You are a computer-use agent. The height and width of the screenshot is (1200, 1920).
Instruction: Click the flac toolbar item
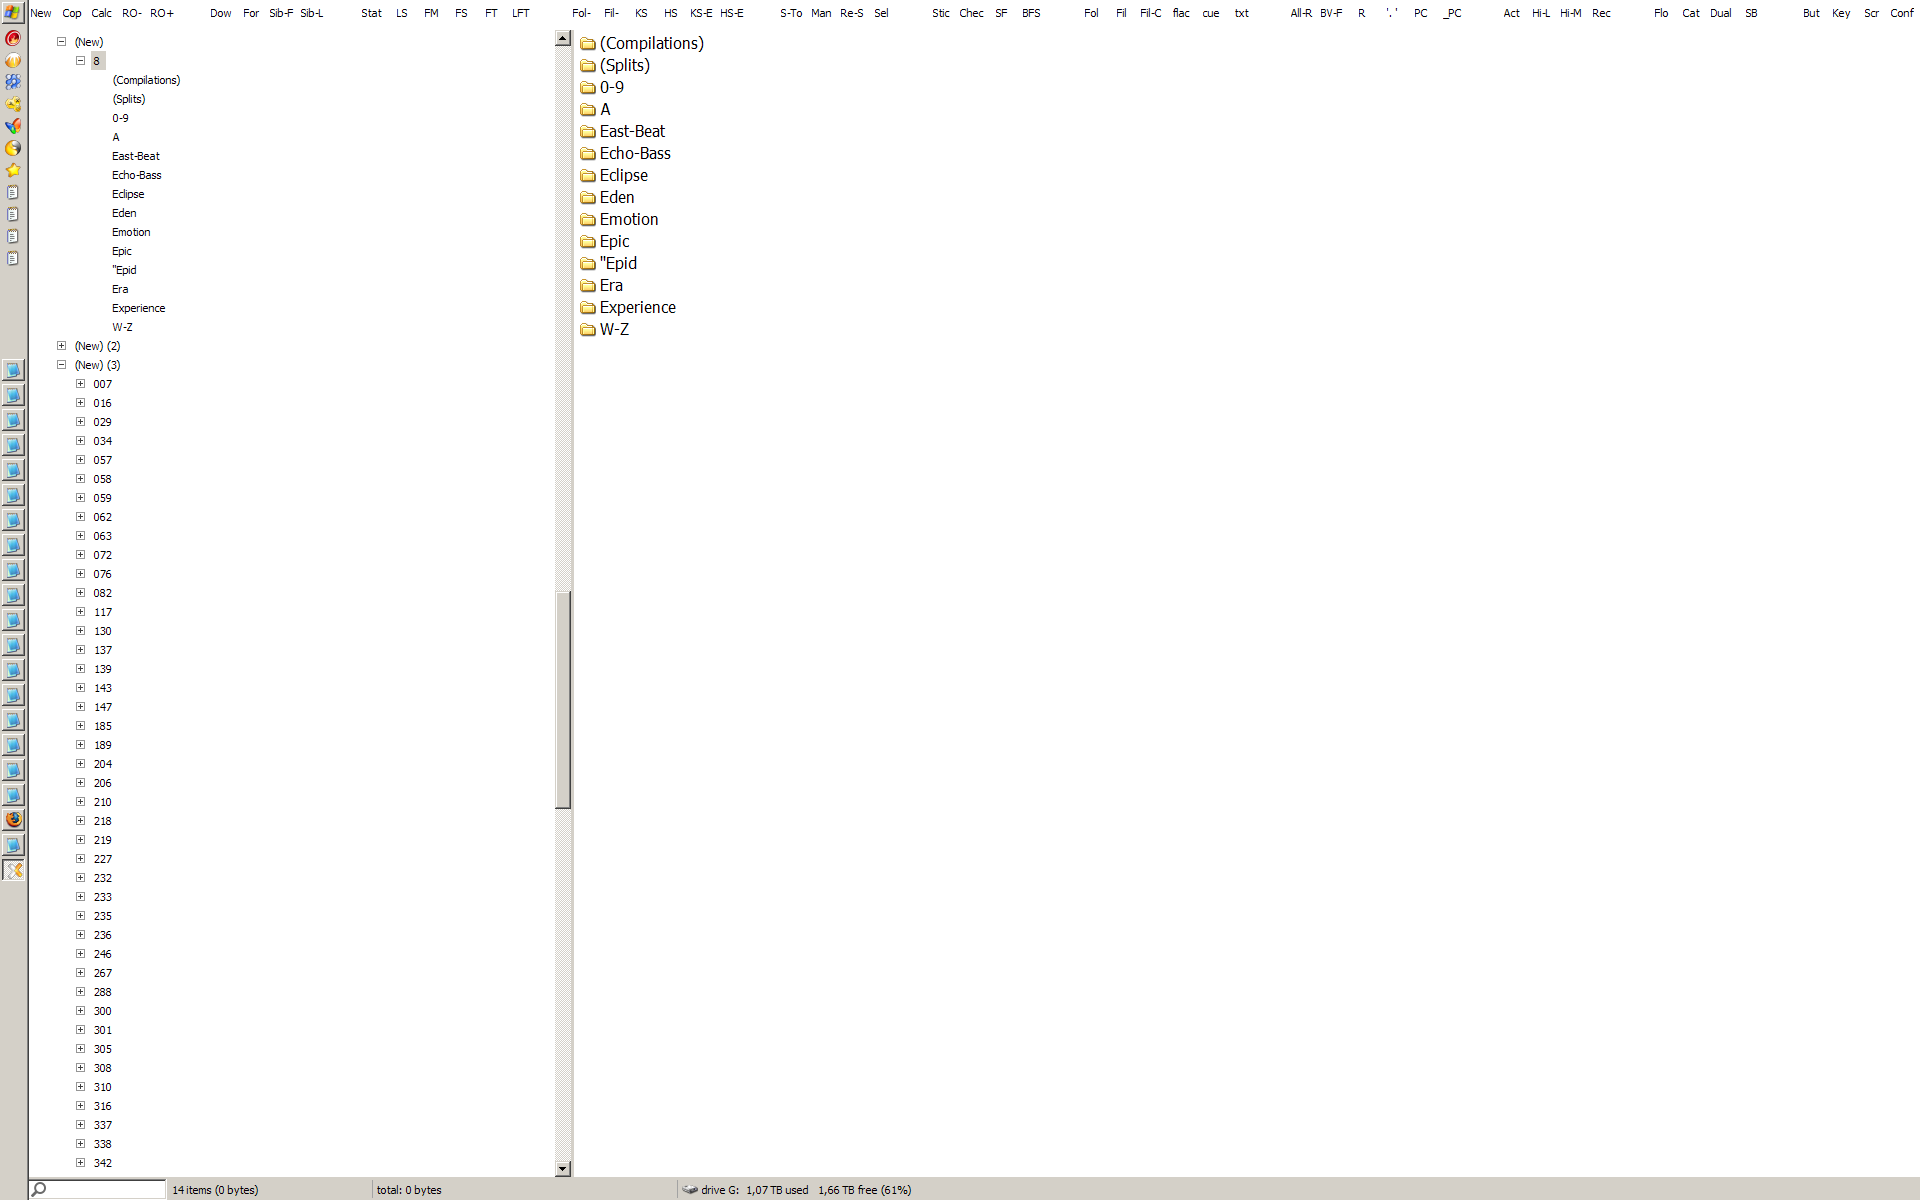(1181, 13)
